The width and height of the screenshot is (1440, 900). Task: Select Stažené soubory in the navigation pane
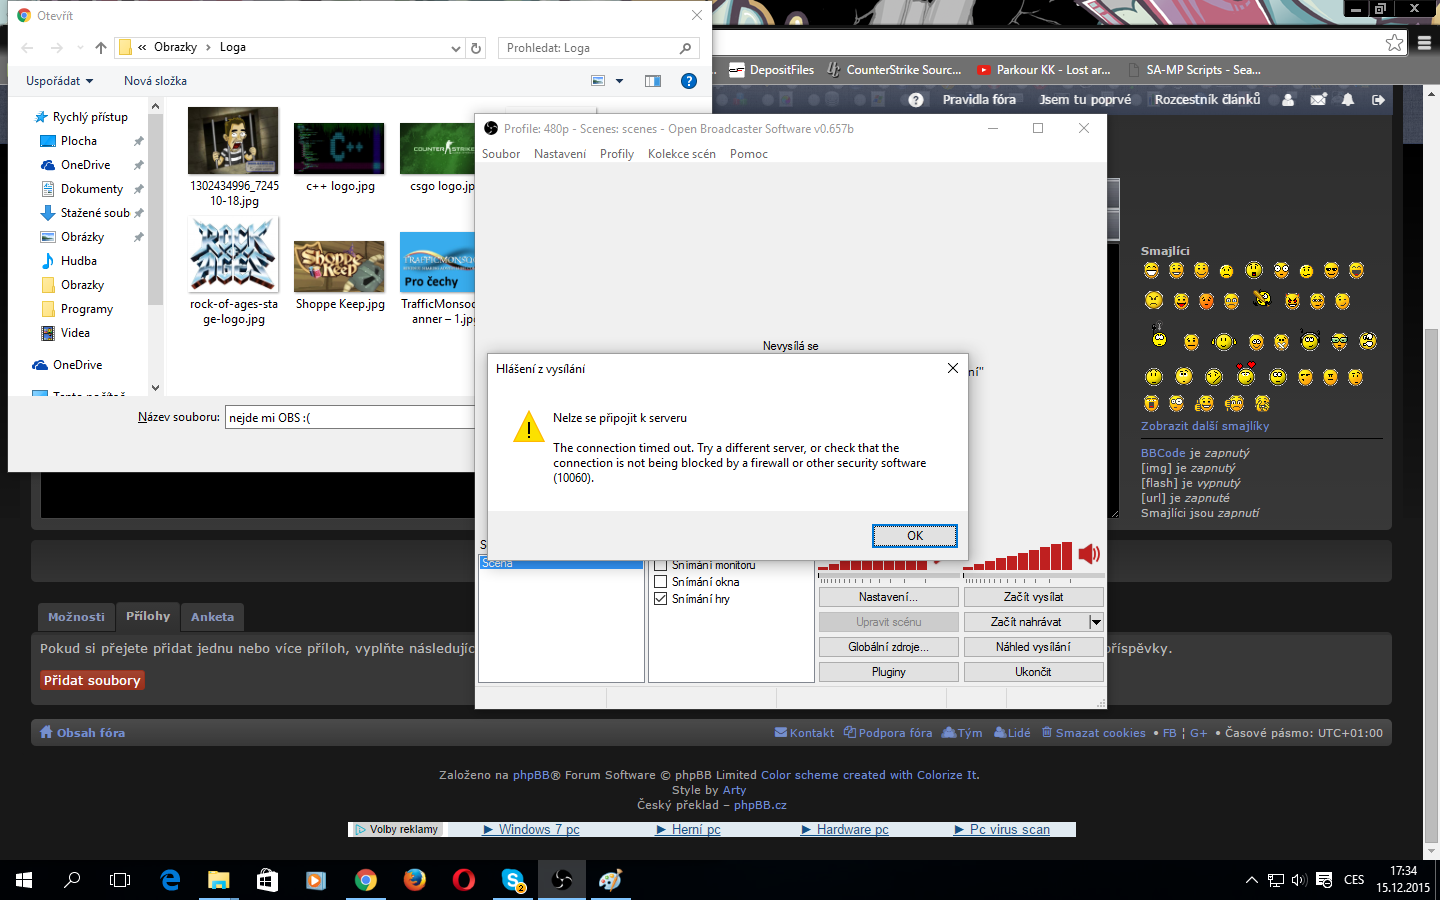95,213
